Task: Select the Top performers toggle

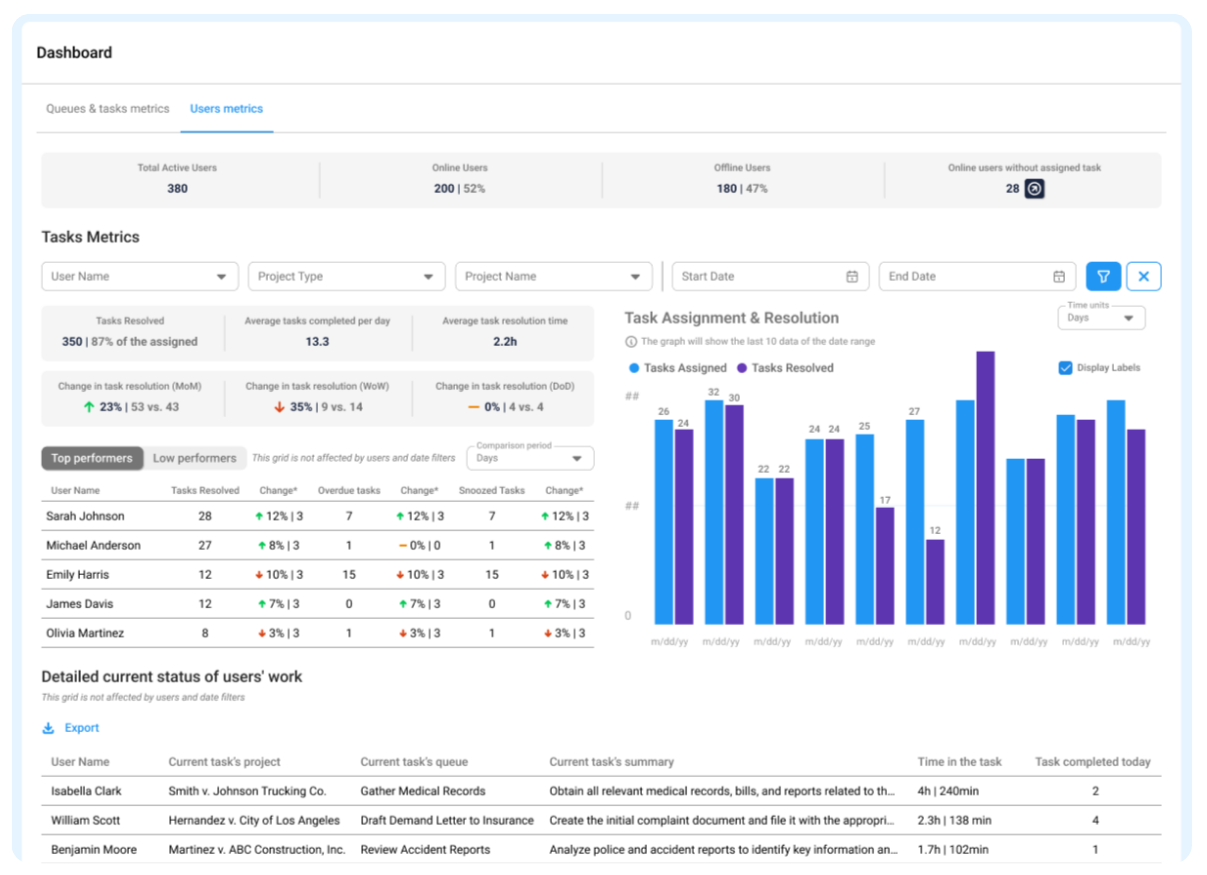Action: pos(92,458)
